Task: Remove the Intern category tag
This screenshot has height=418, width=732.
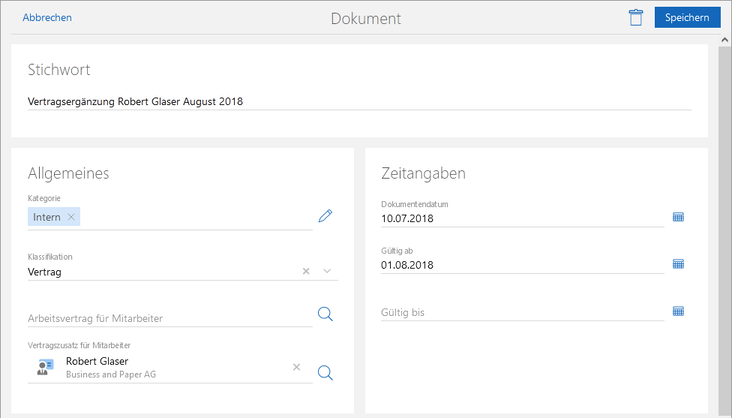Action: coord(71,217)
